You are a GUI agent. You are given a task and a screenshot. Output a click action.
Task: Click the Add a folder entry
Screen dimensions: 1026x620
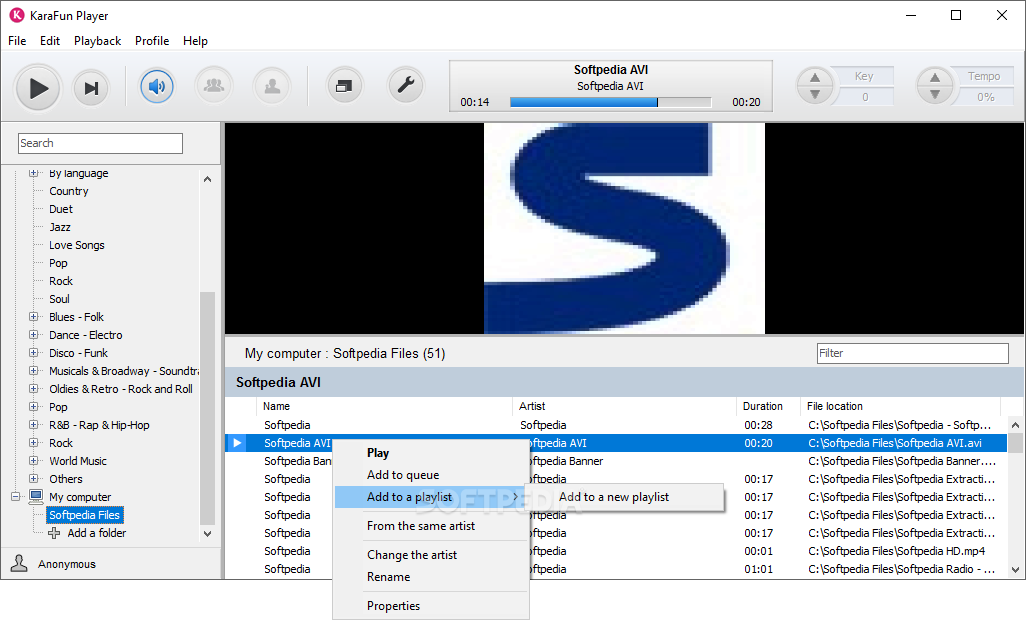(97, 533)
